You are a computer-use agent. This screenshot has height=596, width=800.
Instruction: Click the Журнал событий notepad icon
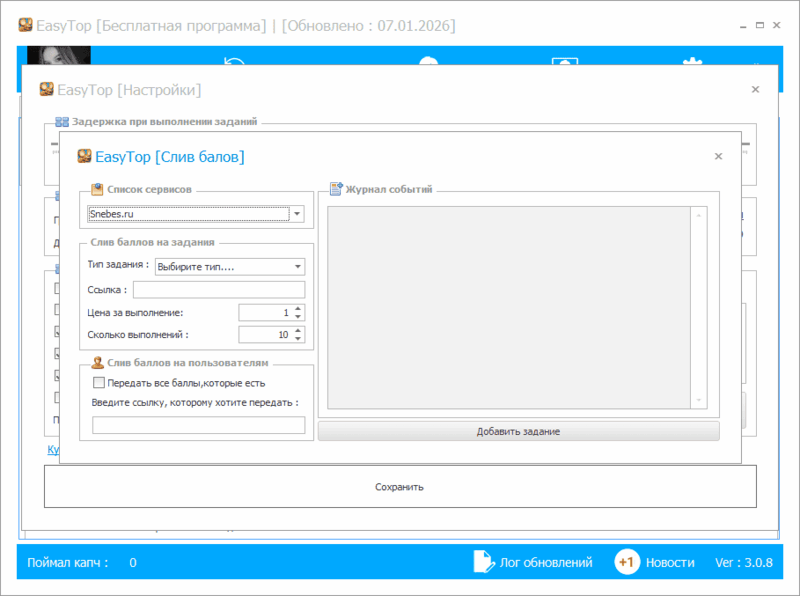pyautogui.click(x=336, y=188)
